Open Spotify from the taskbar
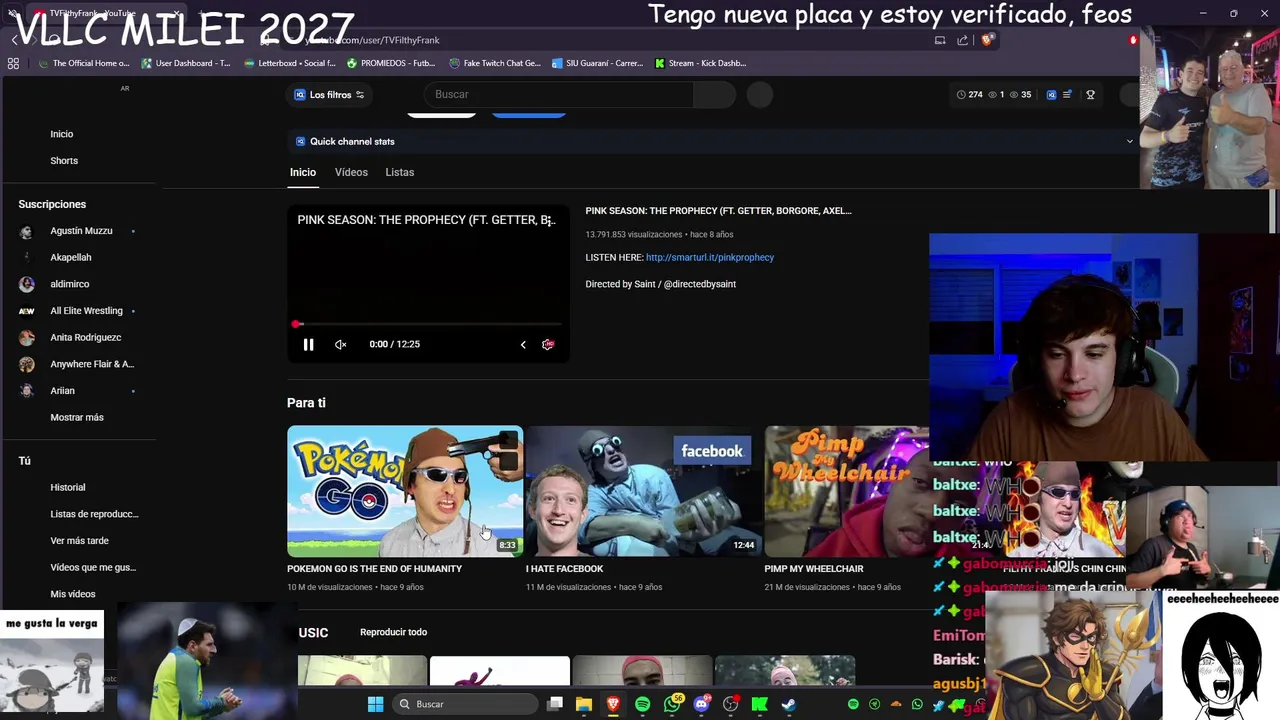 [642, 704]
